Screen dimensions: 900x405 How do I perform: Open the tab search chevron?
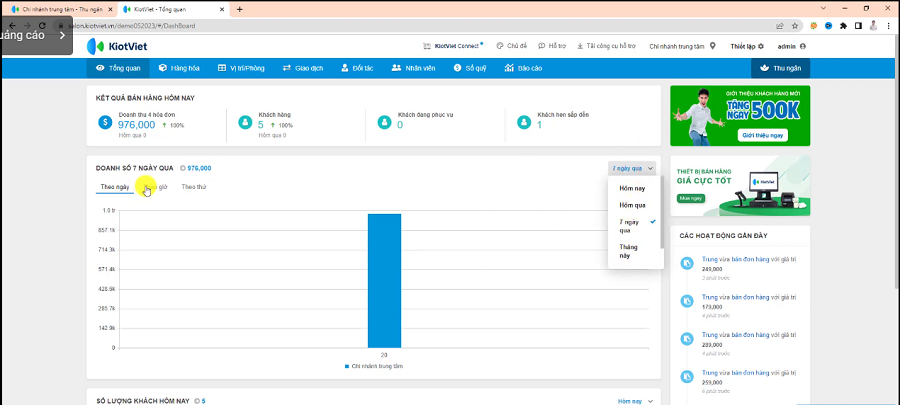pyautogui.click(x=823, y=9)
